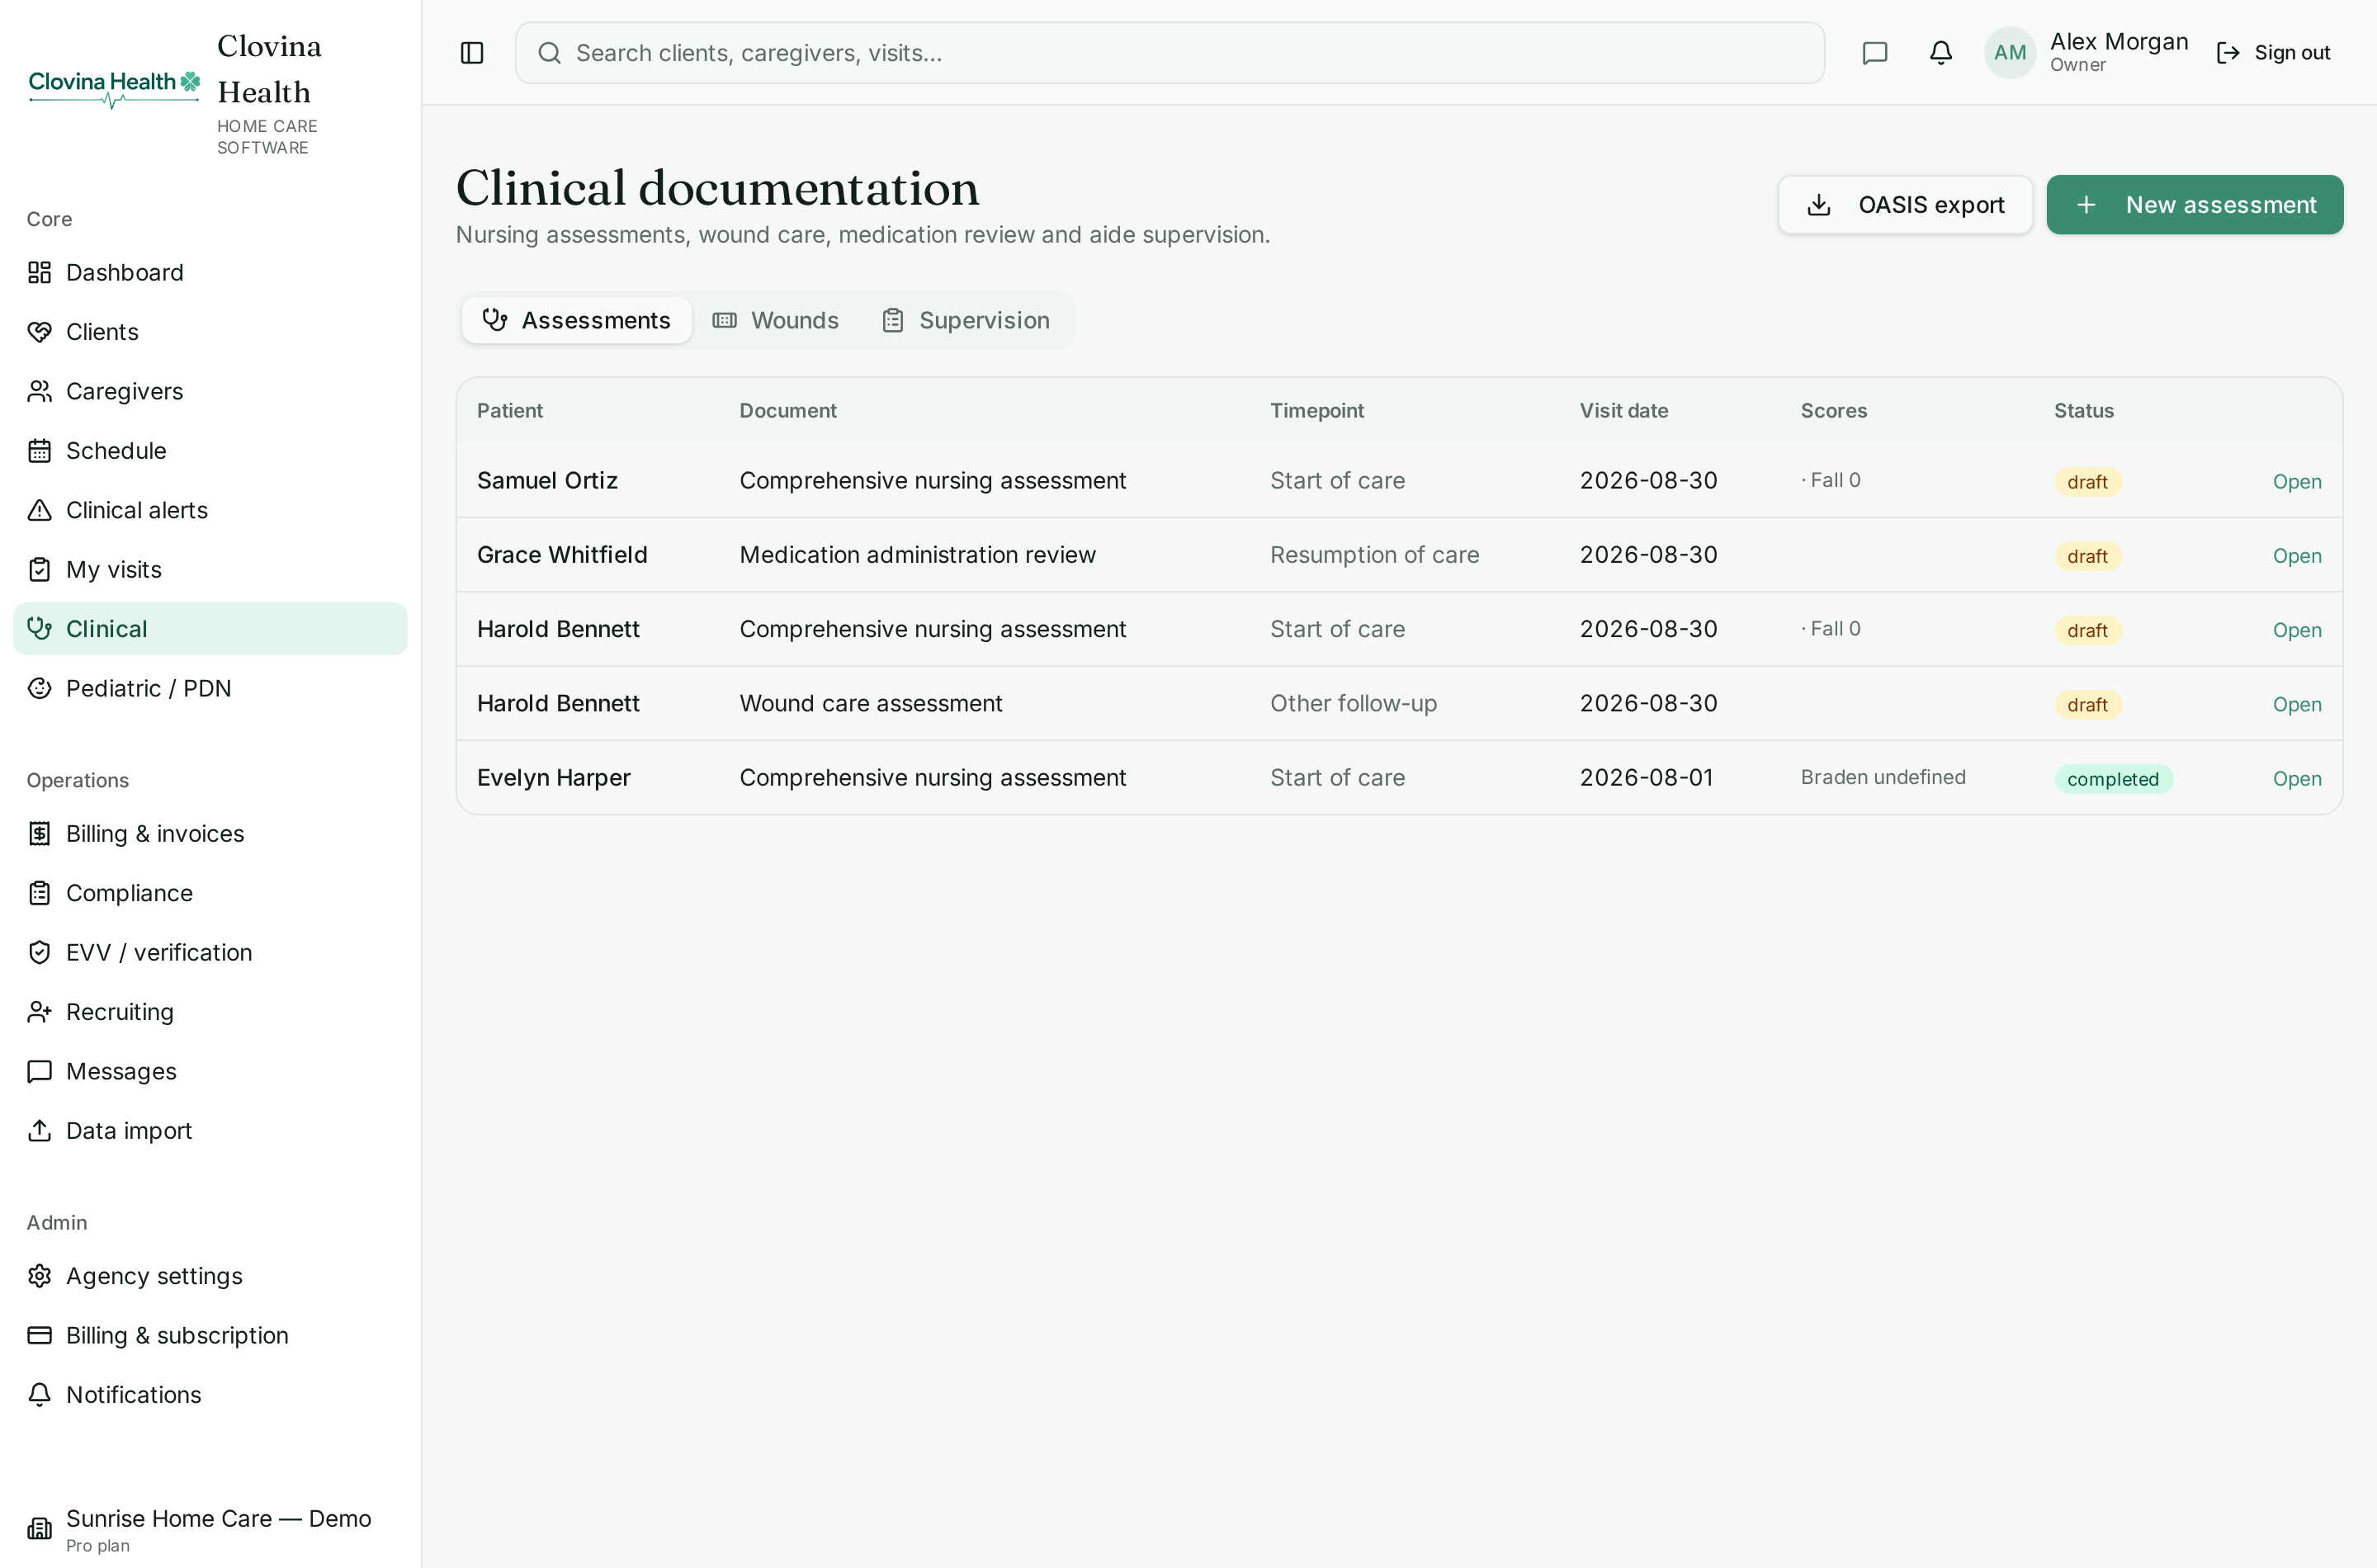Open Harold Bennett's wound care assessment
Viewport: 2377px width, 1568px height.
pos(2296,704)
